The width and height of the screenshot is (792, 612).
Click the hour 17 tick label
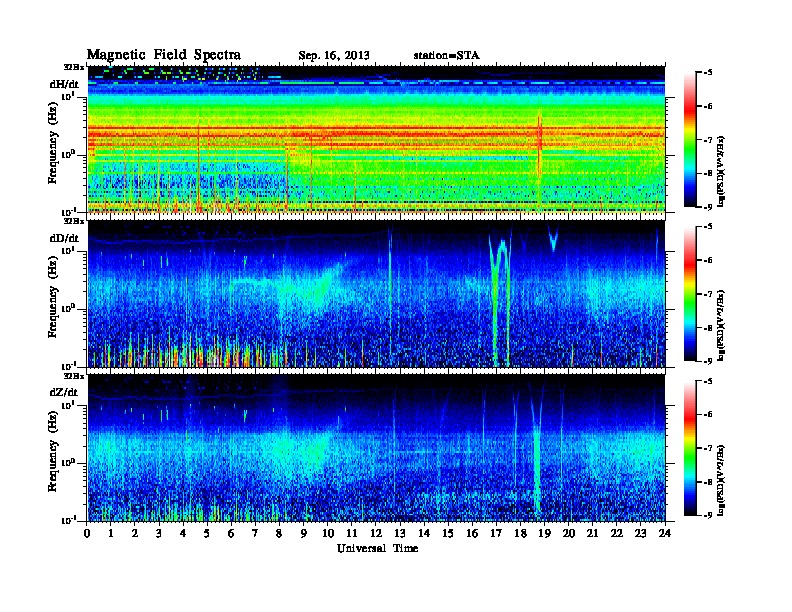(496, 534)
